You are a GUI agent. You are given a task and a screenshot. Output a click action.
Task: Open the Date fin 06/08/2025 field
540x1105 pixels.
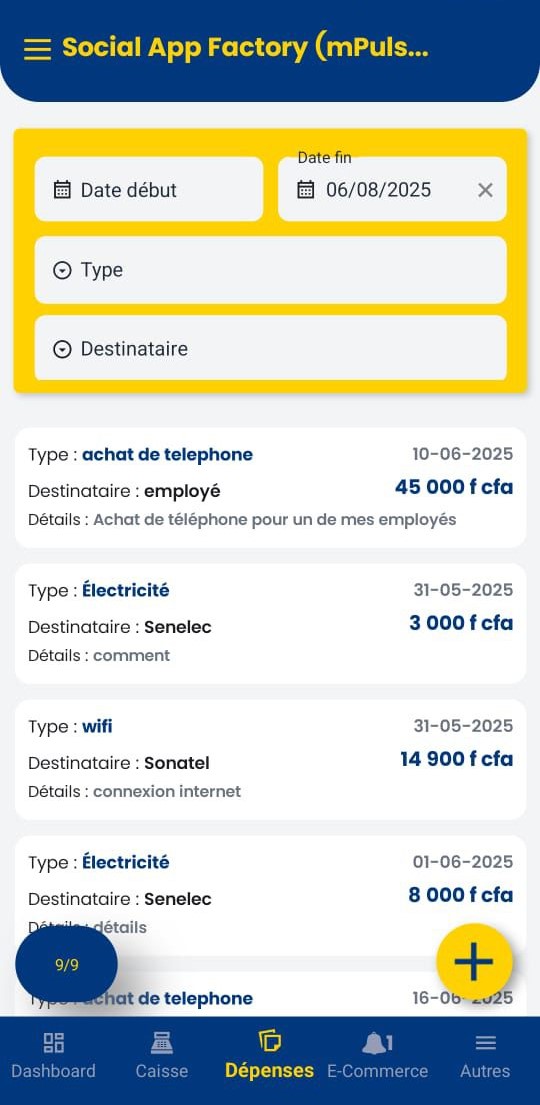(392, 189)
